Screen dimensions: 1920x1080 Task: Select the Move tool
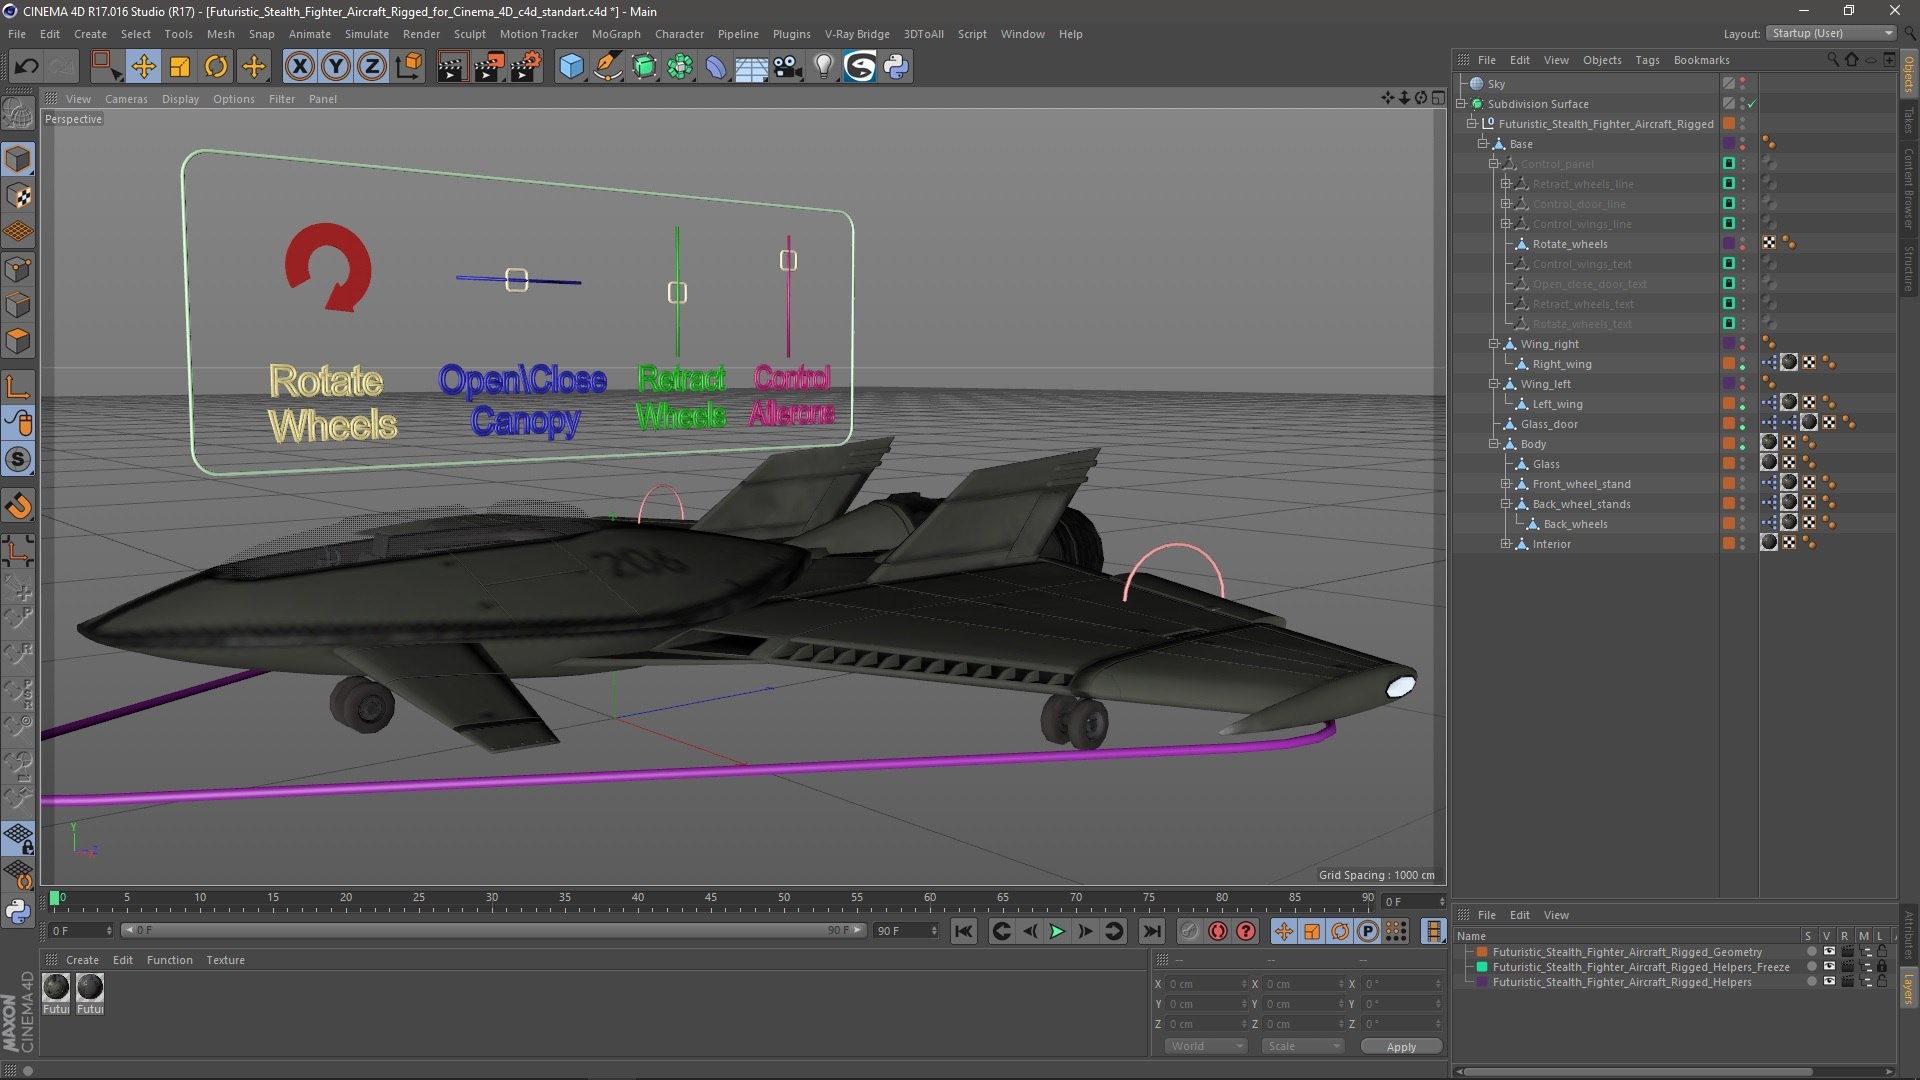click(x=144, y=67)
